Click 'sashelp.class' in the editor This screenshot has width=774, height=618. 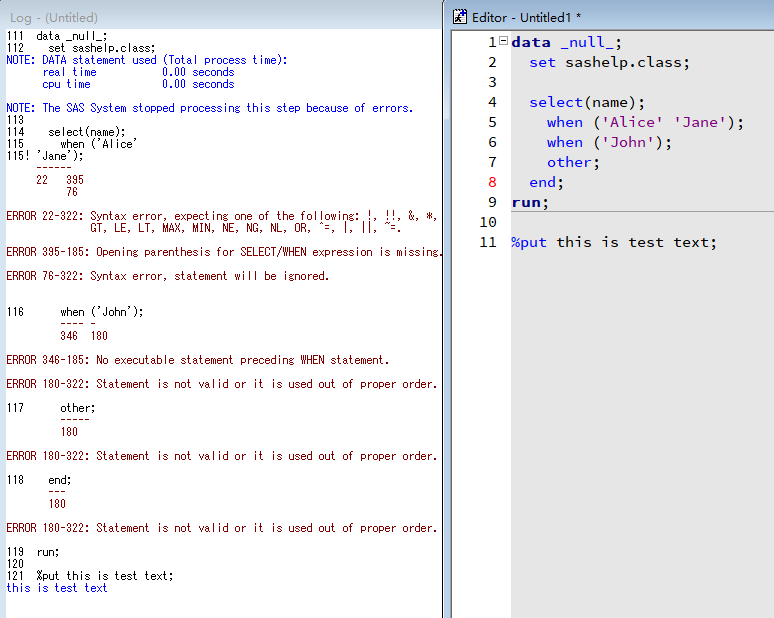[x=626, y=62]
